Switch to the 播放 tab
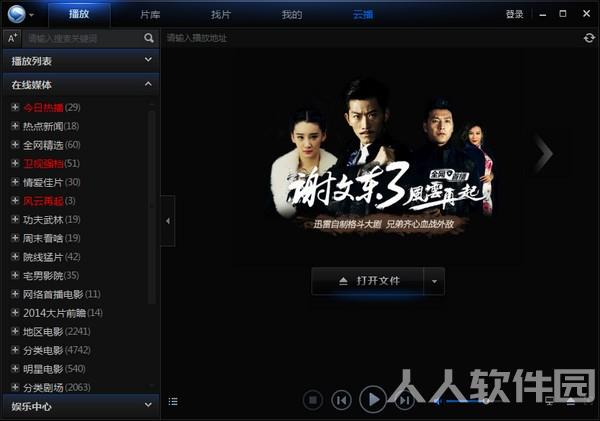The height and width of the screenshot is (421, 600). click(79, 14)
